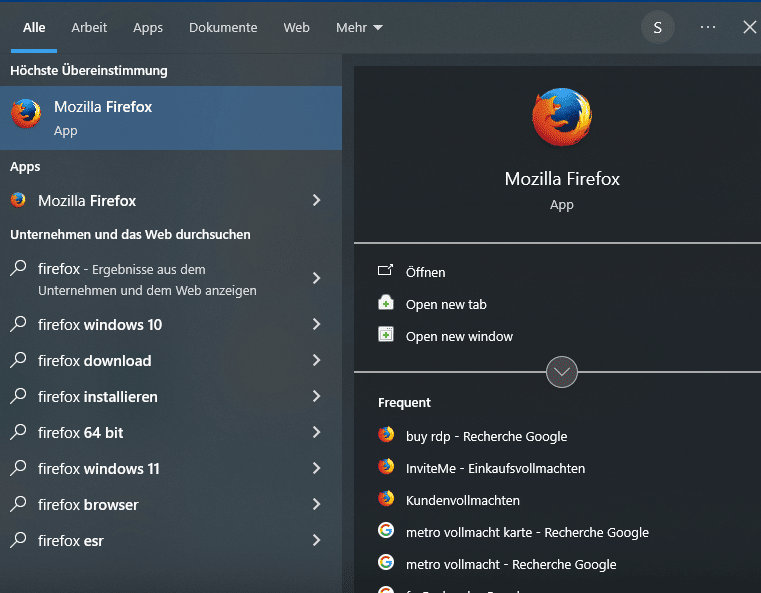The height and width of the screenshot is (593, 761).
Task: Close the search panel with X
Action: (750, 27)
